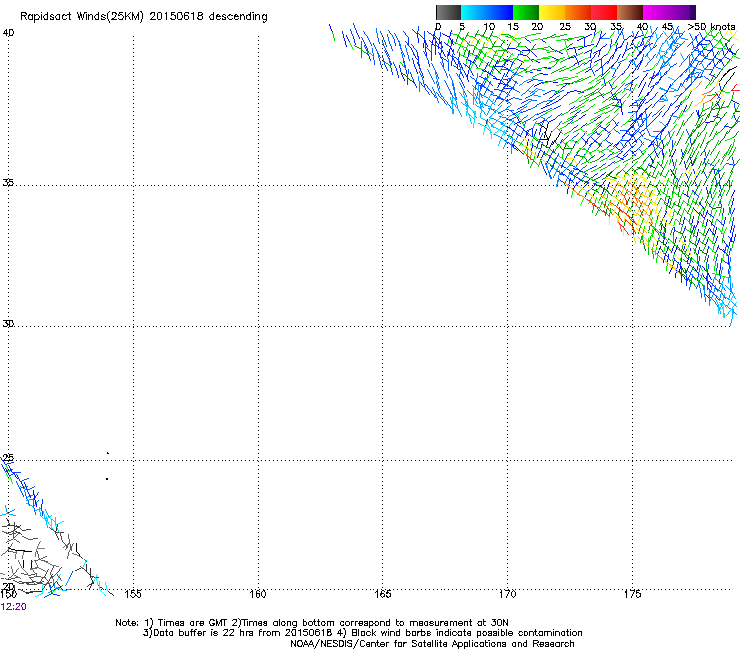Click the latitude label '35'
The image size is (740, 650).
[x=8, y=182]
